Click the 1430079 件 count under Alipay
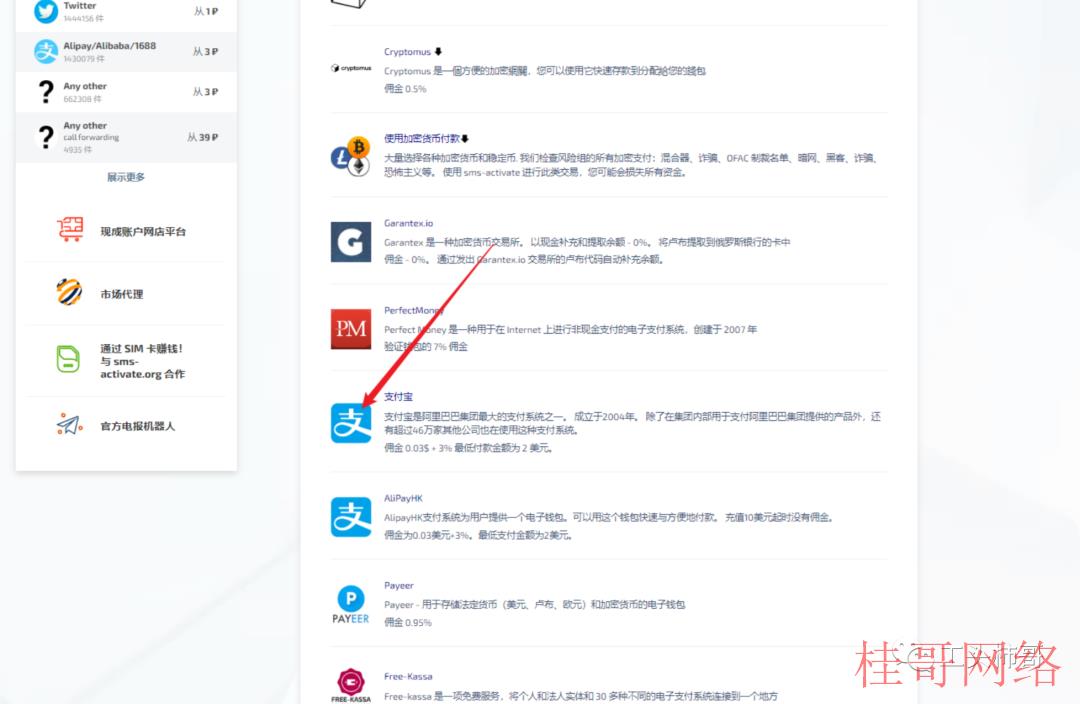This screenshot has height=704, width=1080. tap(84, 59)
